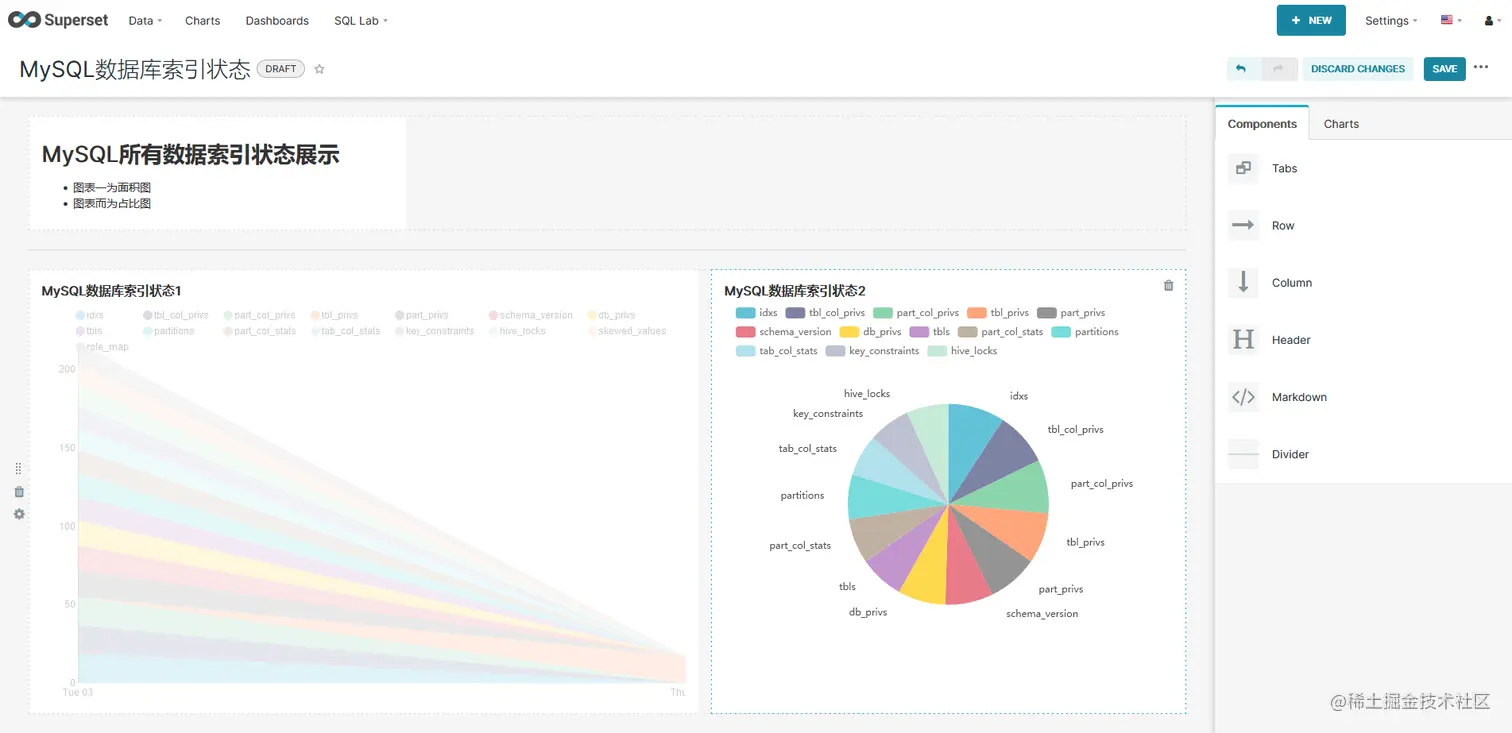Viewport: 1512px width, 733px height.
Task: Click bullet text 图表一为面积图
Action: (x=112, y=187)
